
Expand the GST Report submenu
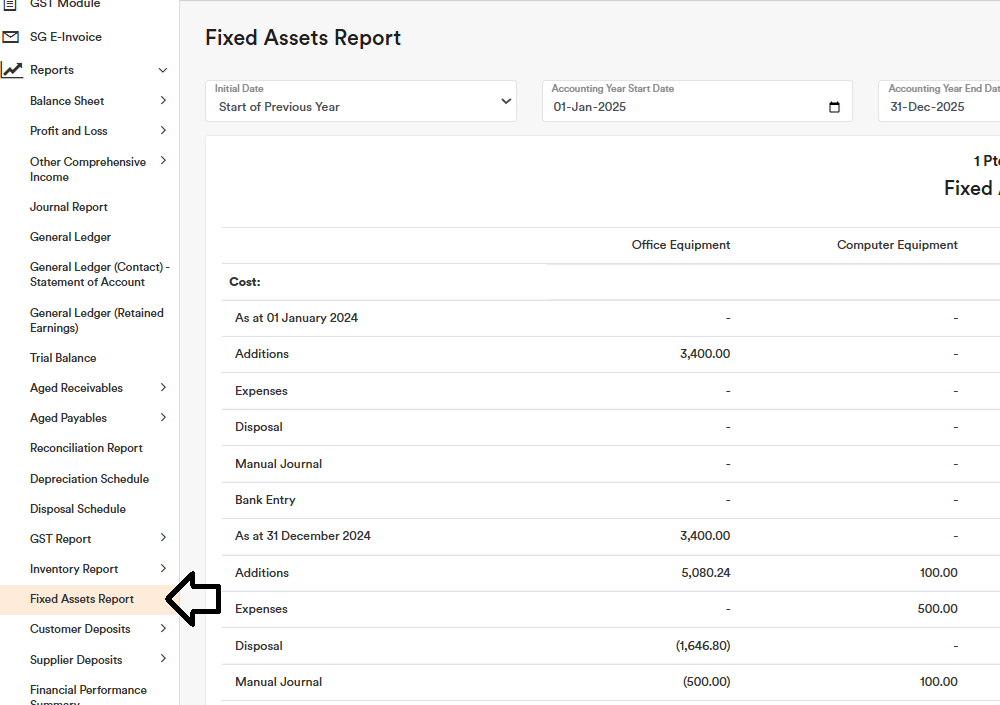click(x=163, y=539)
